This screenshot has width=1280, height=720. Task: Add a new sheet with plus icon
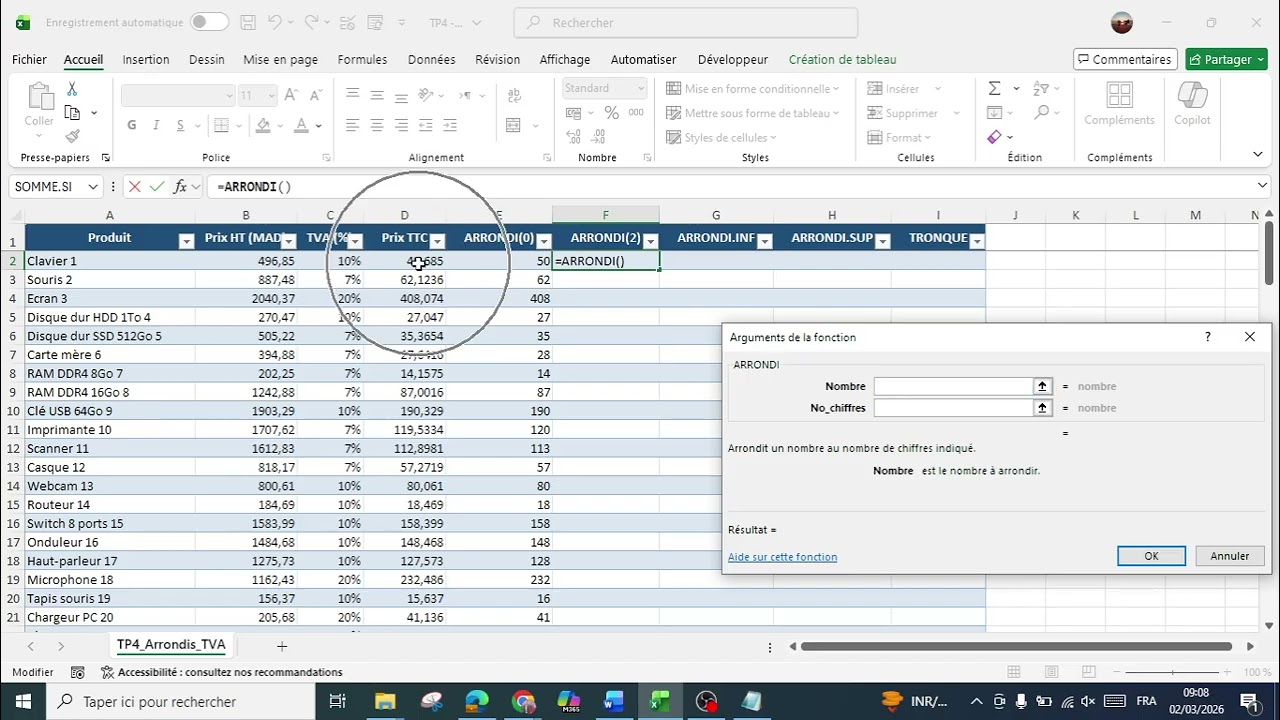coord(282,646)
